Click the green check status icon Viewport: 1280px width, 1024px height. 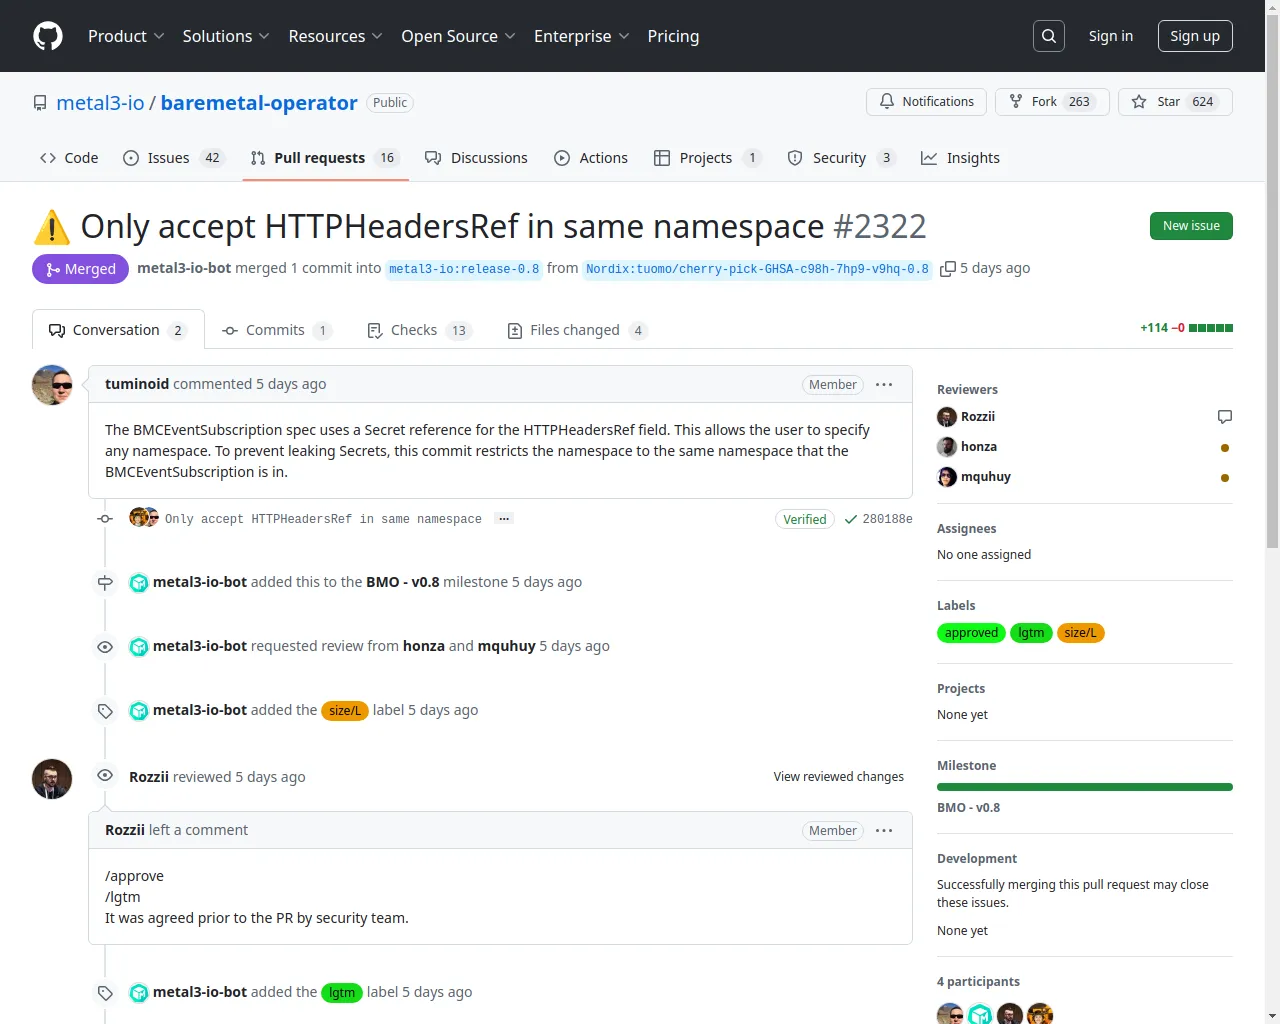(851, 519)
